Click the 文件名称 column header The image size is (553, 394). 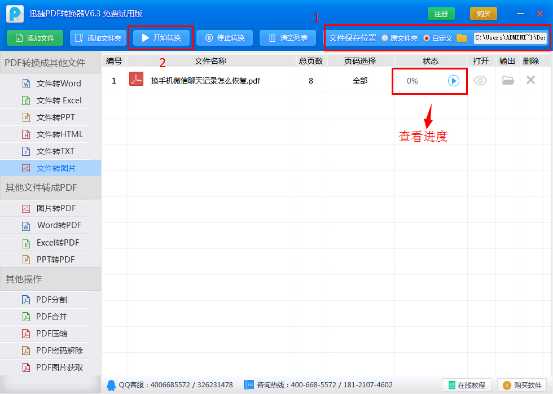tap(211, 61)
